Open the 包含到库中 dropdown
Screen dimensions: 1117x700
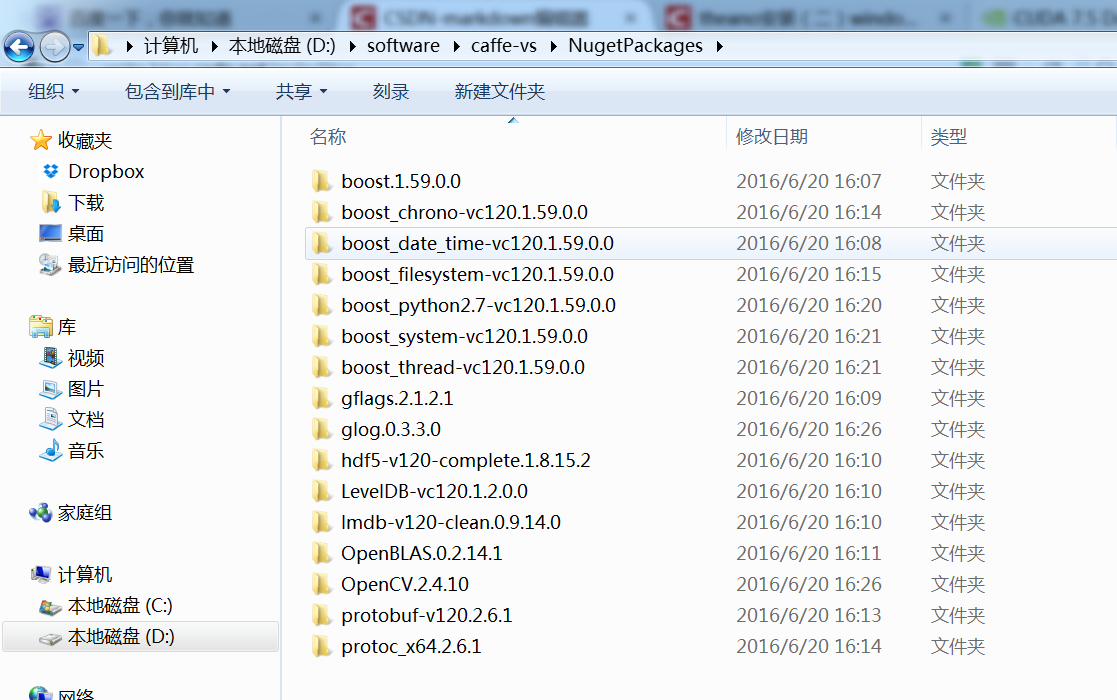(x=177, y=92)
